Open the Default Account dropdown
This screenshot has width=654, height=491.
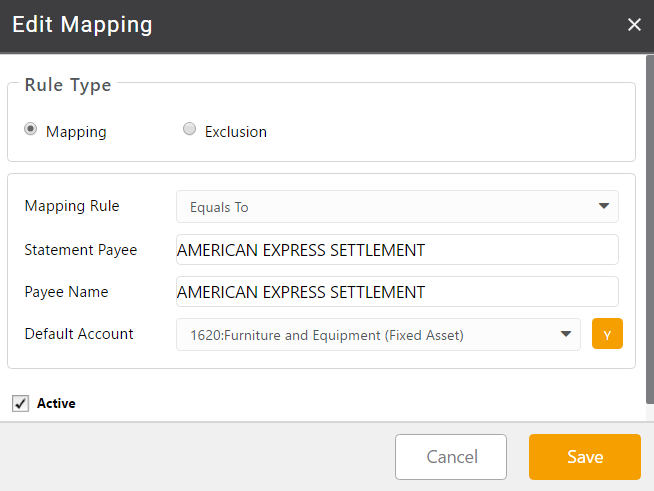click(378, 335)
